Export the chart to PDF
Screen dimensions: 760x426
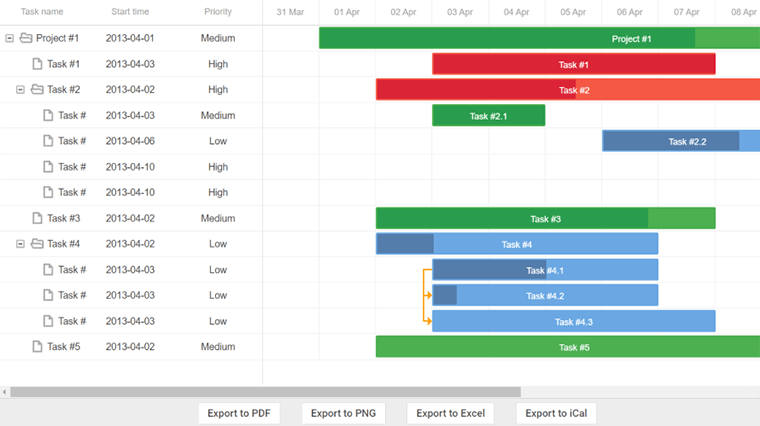coord(238,413)
